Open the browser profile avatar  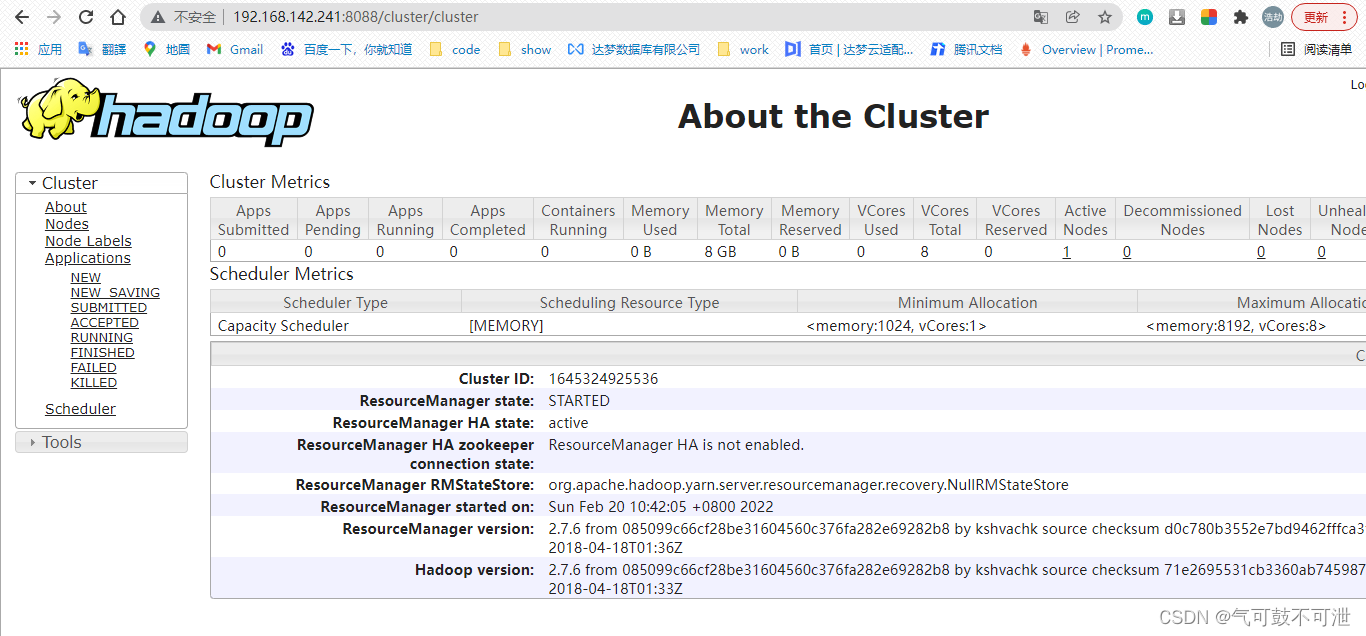point(1273,17)
